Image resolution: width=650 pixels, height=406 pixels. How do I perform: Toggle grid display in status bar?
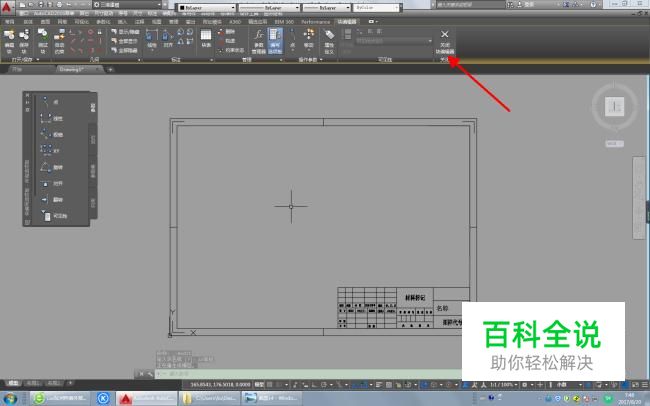(x=269, y=385)
